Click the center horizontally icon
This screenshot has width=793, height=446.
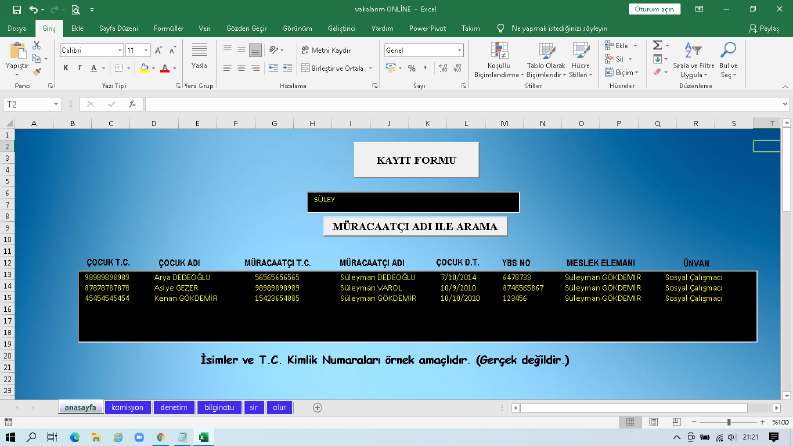241,68
